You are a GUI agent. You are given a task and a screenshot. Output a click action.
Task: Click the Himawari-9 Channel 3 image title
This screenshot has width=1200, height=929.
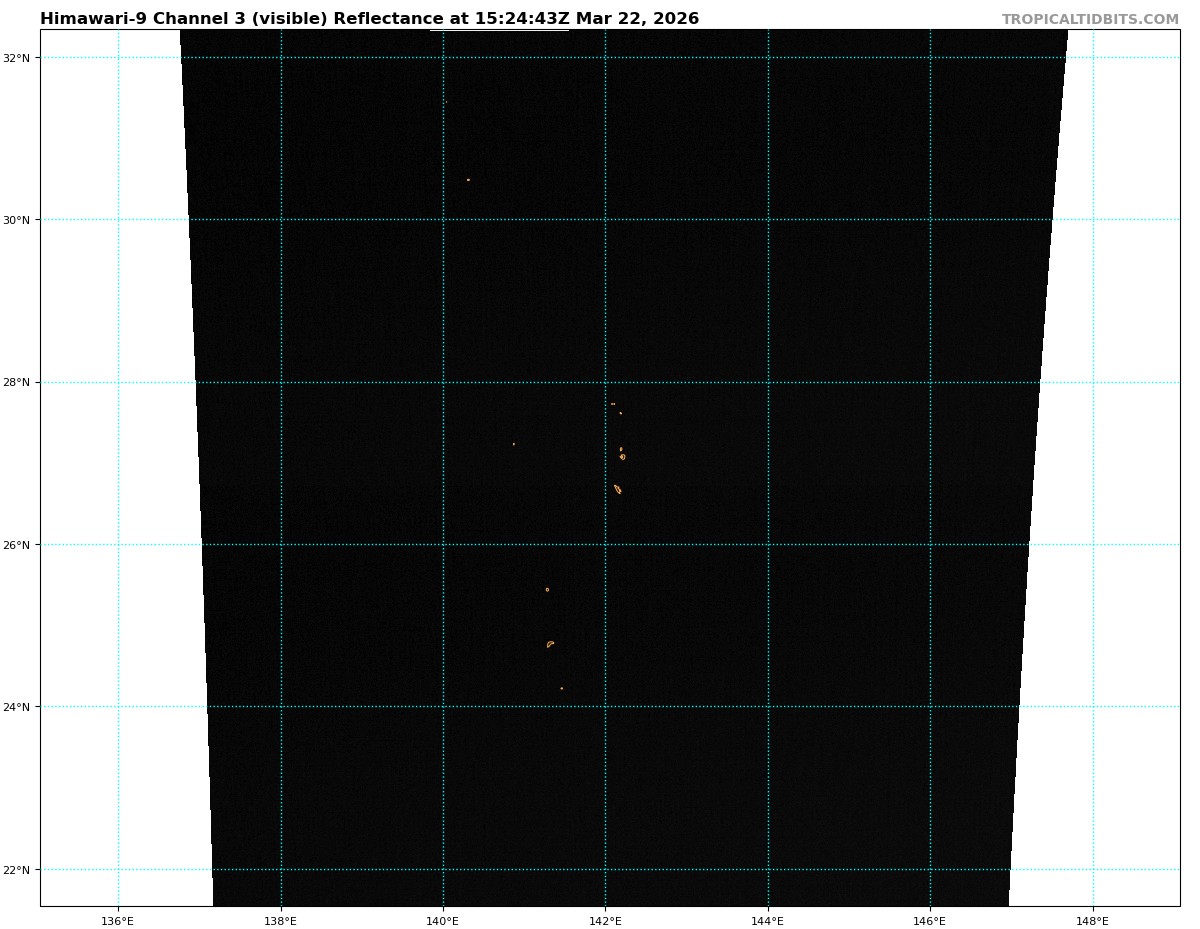point(369,19)
